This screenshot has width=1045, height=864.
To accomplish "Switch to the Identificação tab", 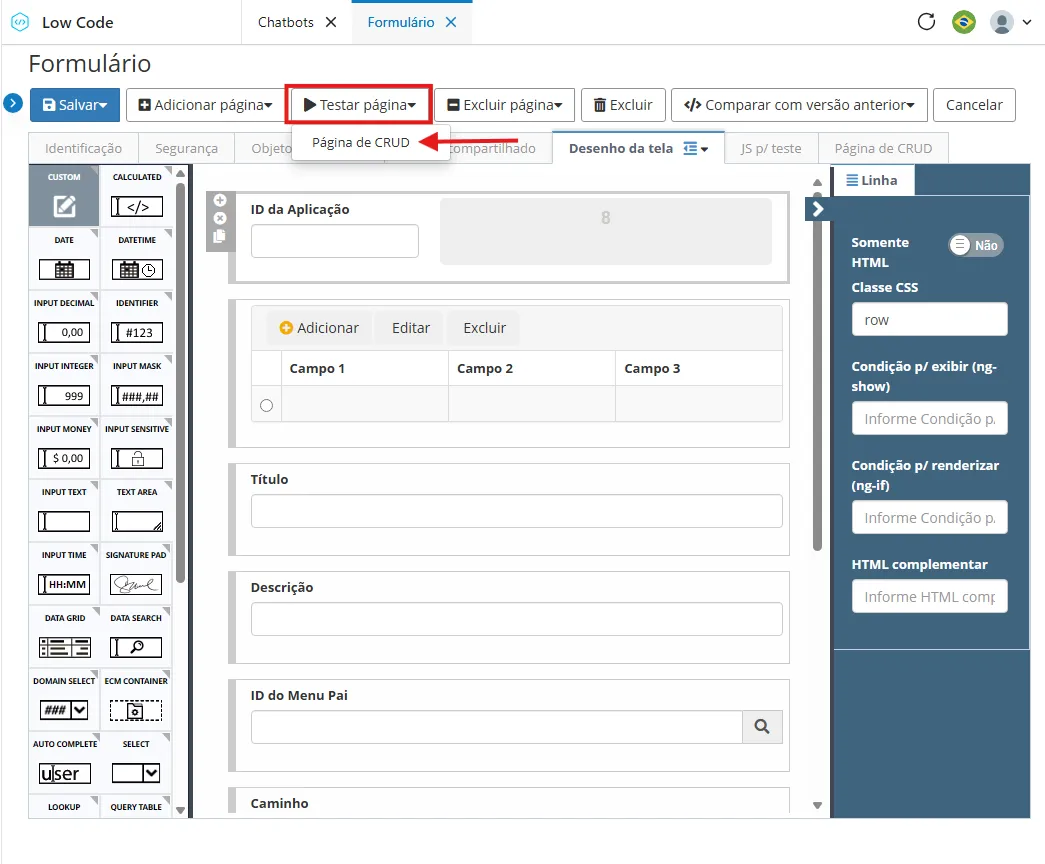I will tap(83, 149).
